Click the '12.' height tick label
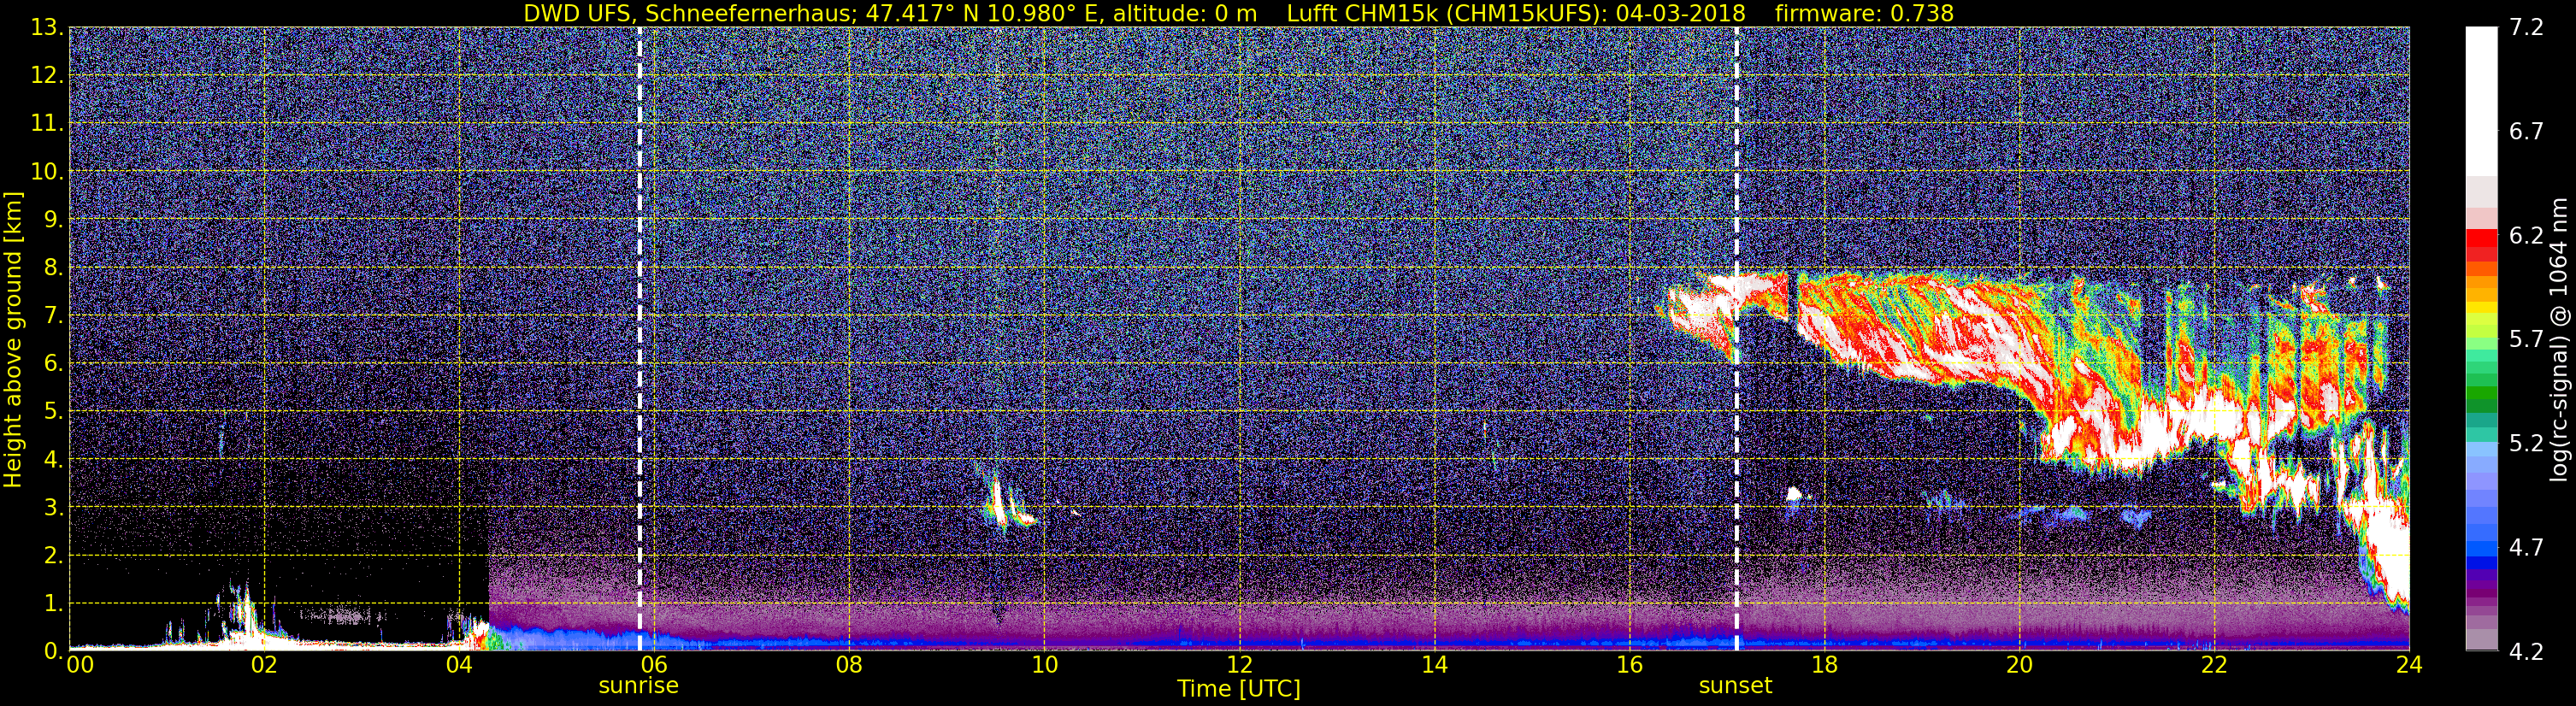Viewport: 2576px width, 706px height. tap(47, 76)
